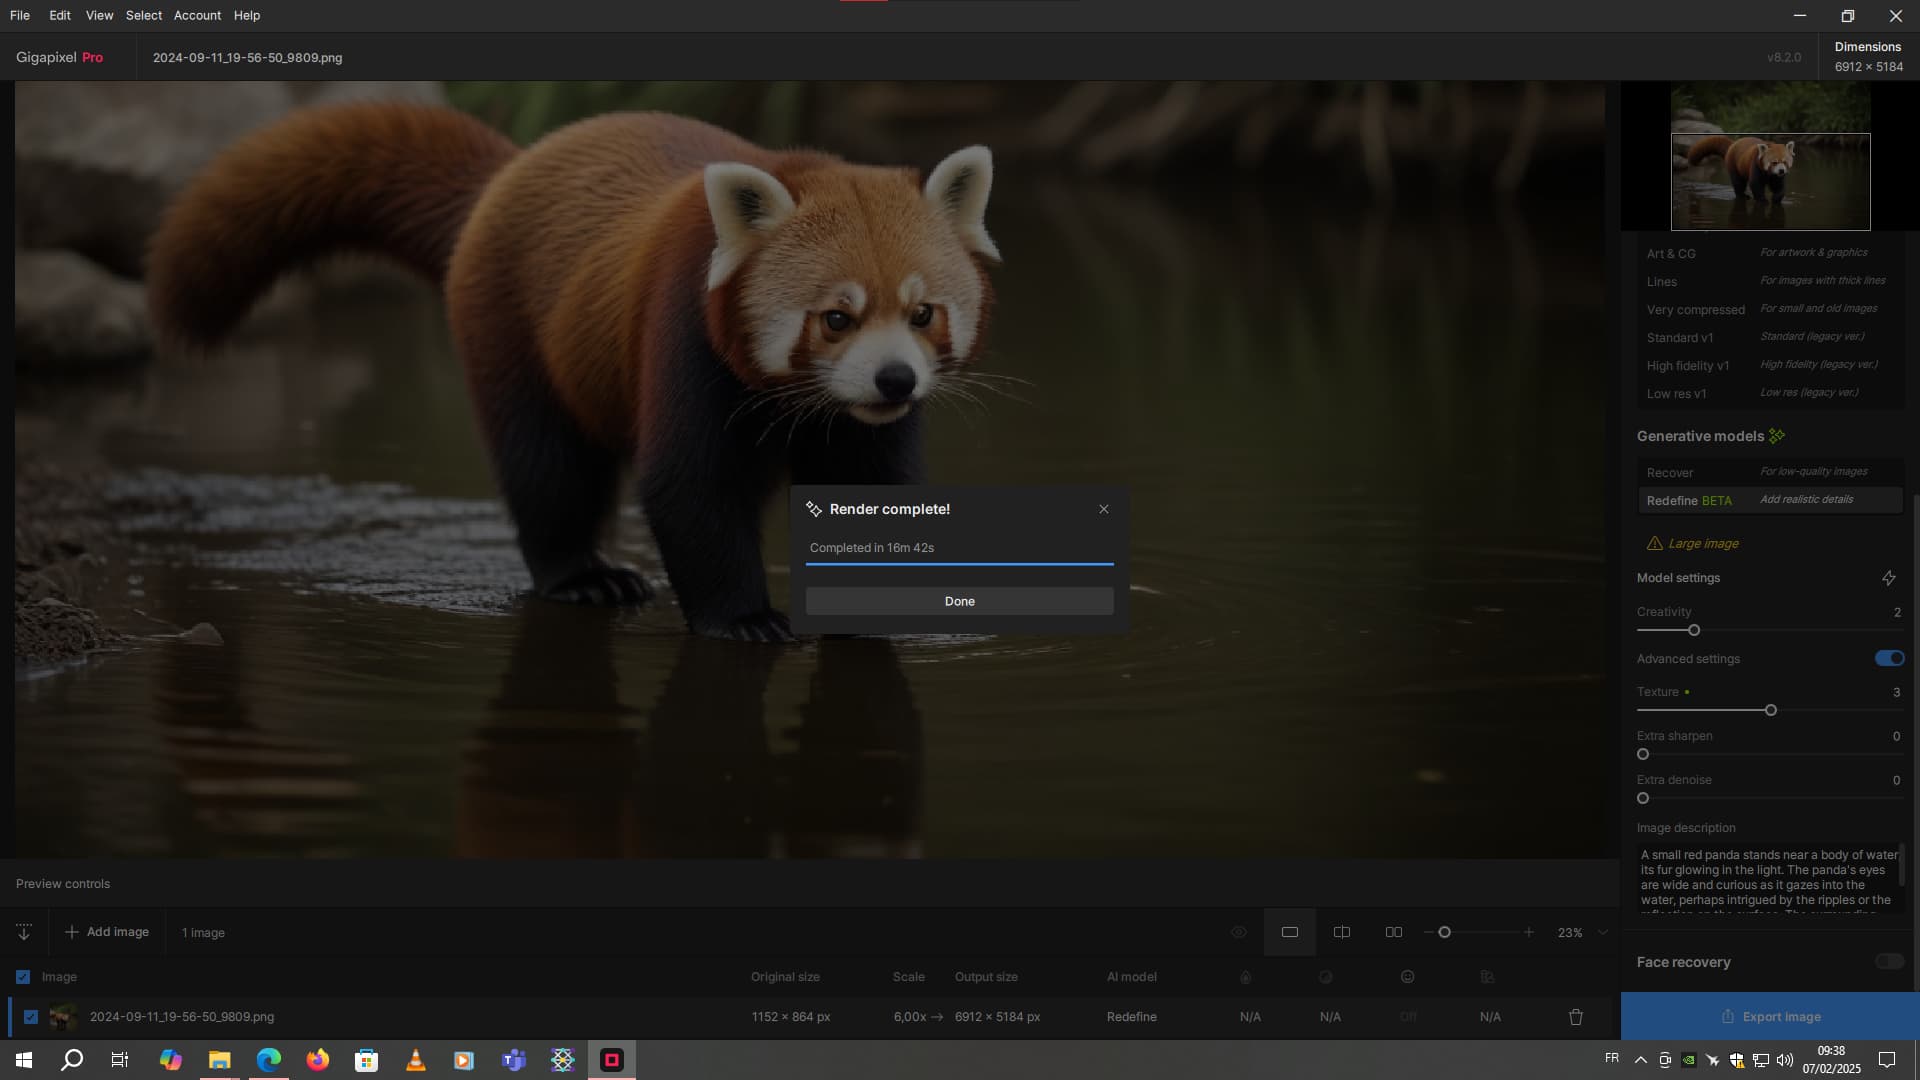Click the lightning bolt in Model settings
1920x1080 pixels.
pyautogui.click(x=1888, y=578)
